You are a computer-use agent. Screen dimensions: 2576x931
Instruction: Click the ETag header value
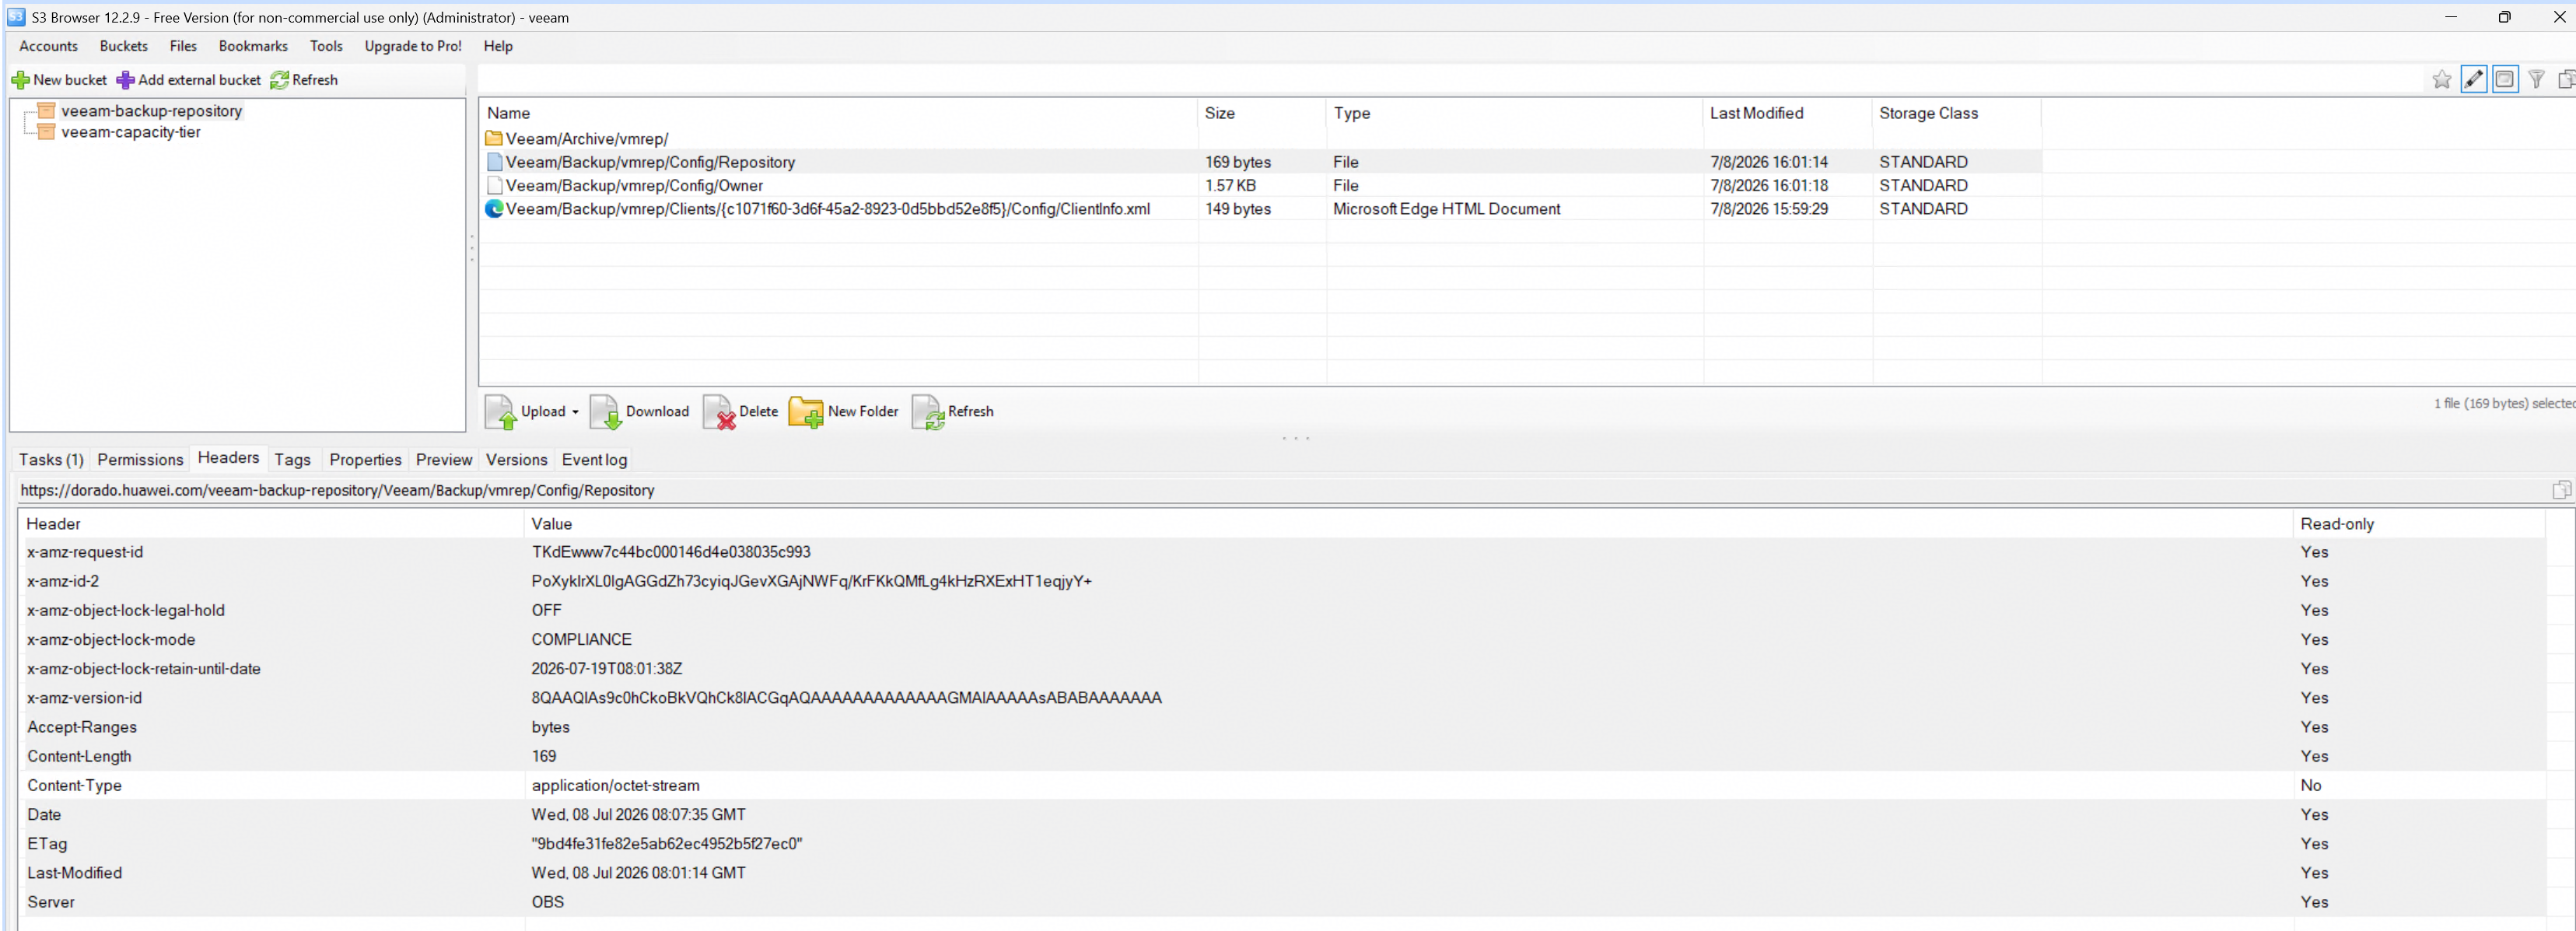click(666, 844)
